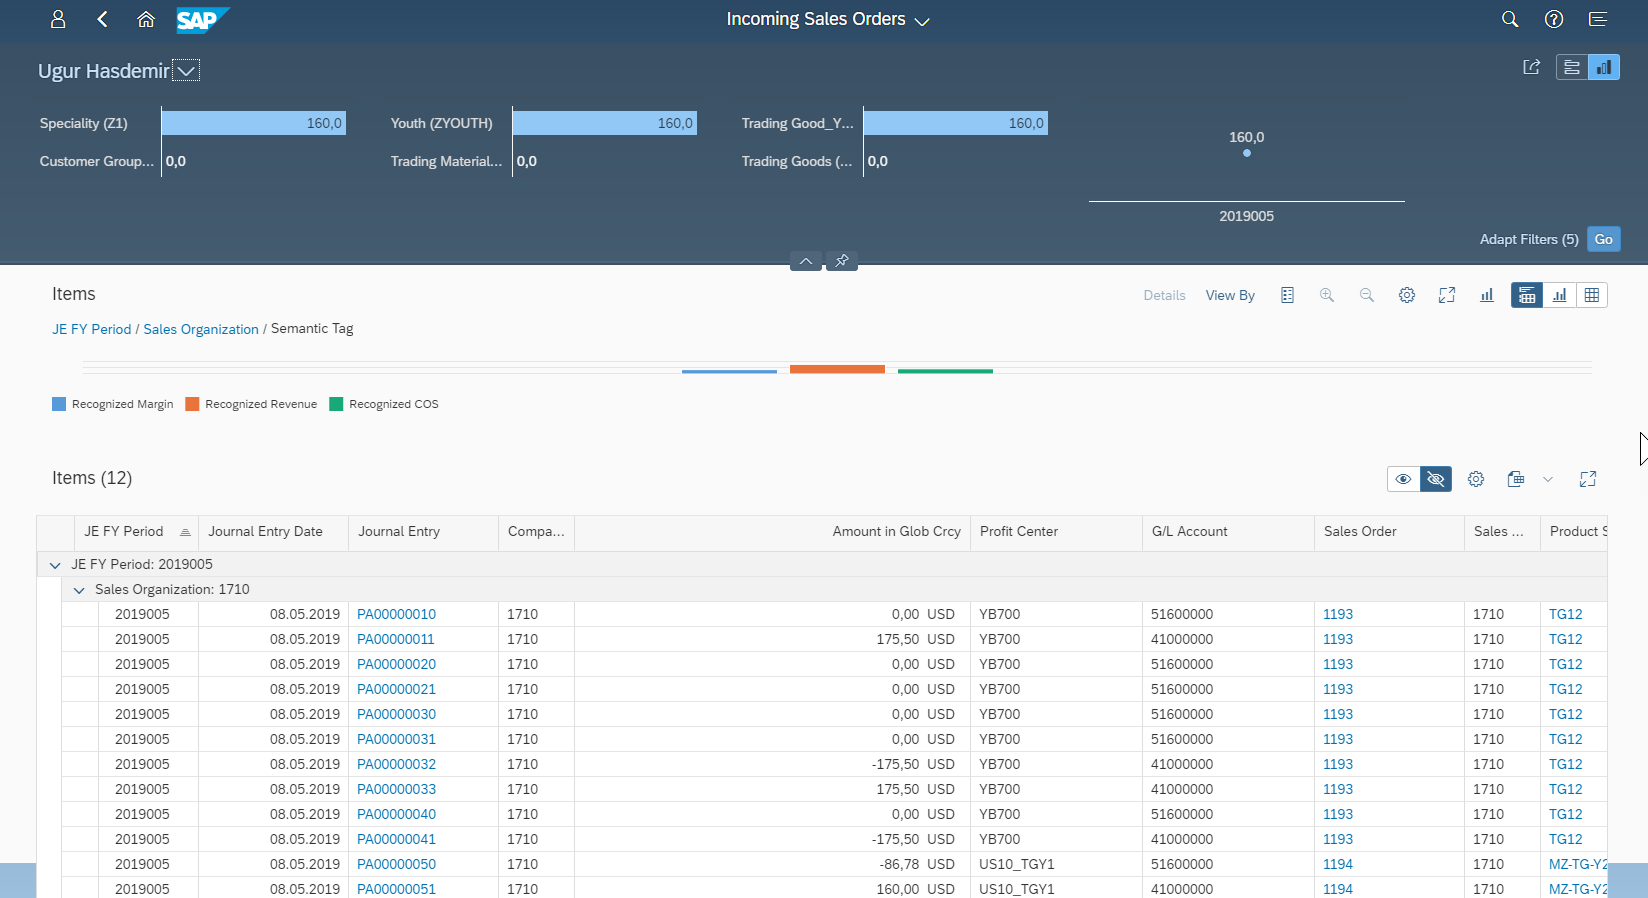This screenshot has height=898, width=1648.
Task: Select the Youth (ZYOUTH) bar
Action: click(605, 123)
